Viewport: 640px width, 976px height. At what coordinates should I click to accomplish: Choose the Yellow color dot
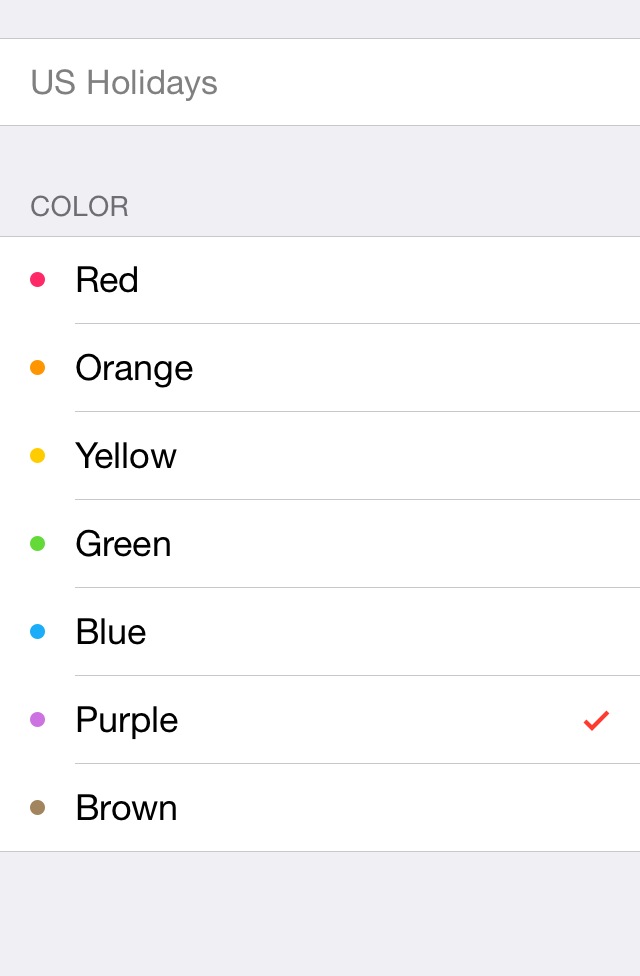click(38, 456)
